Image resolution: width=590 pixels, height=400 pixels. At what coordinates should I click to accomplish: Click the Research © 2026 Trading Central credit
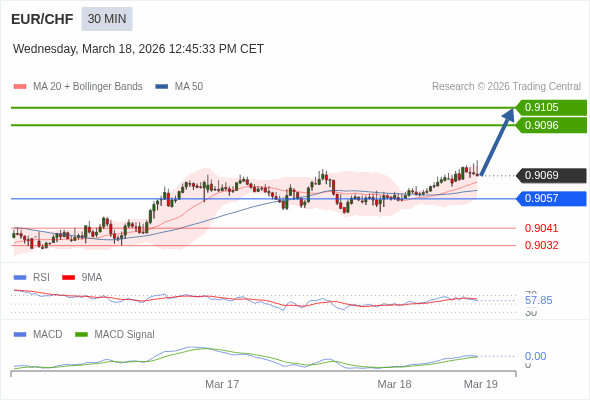pos(506,87)
